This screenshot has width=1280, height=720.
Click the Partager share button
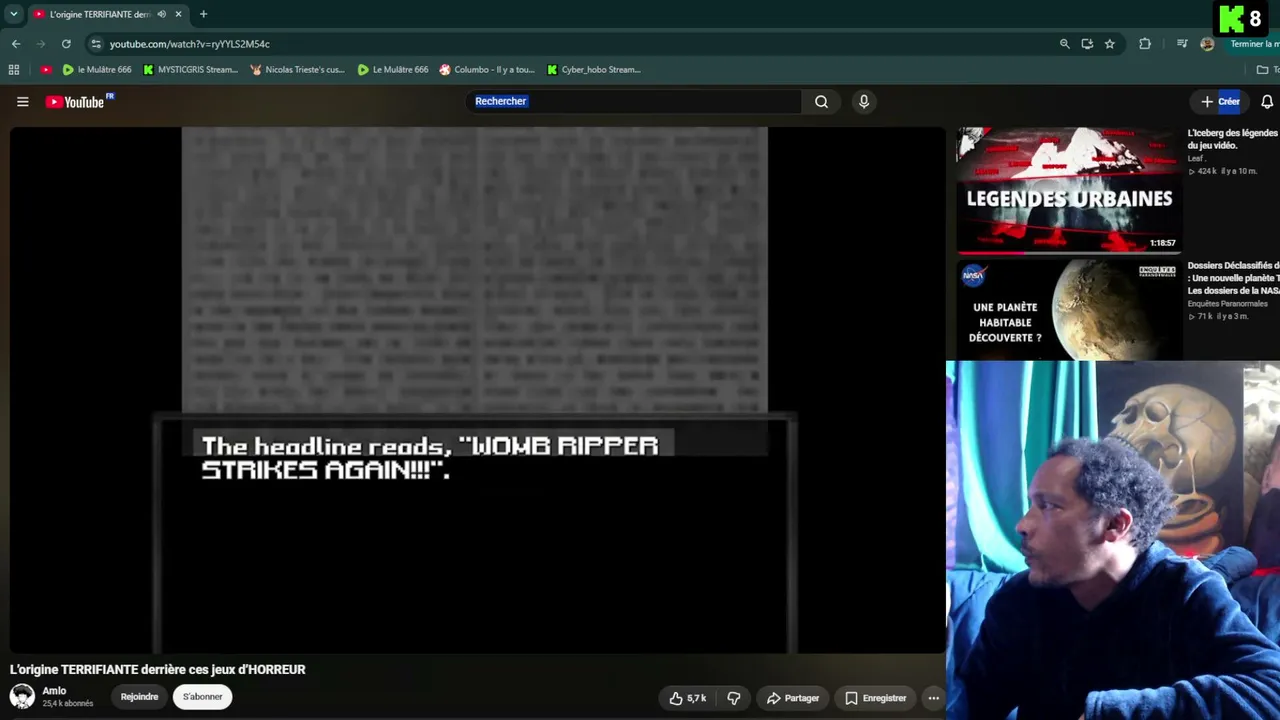(792, 698)
